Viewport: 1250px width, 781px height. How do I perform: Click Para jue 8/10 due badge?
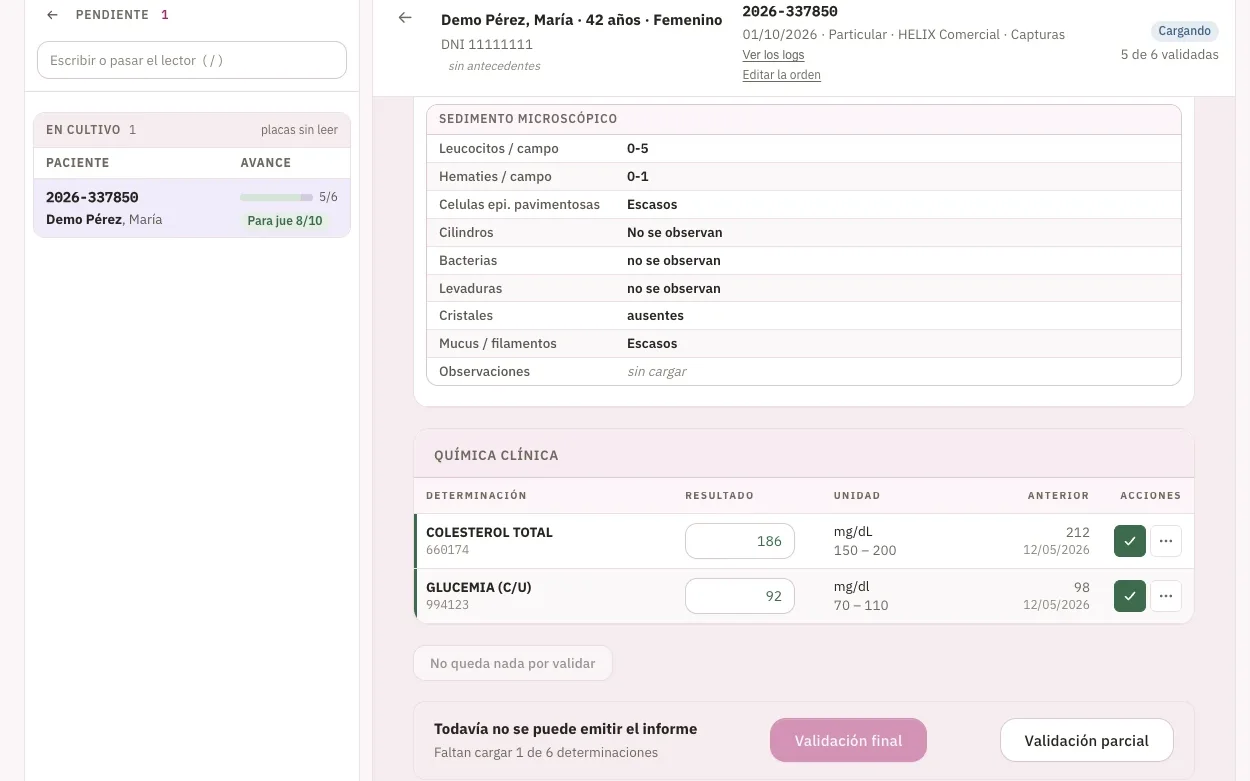click(x=285, y=220)
